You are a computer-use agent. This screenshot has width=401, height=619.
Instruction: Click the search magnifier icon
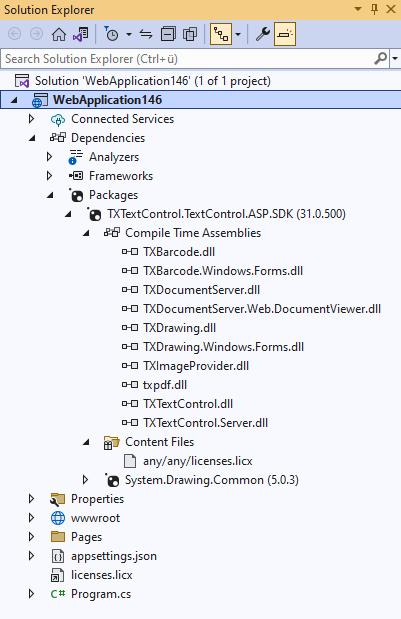click(x=380, y=59)
